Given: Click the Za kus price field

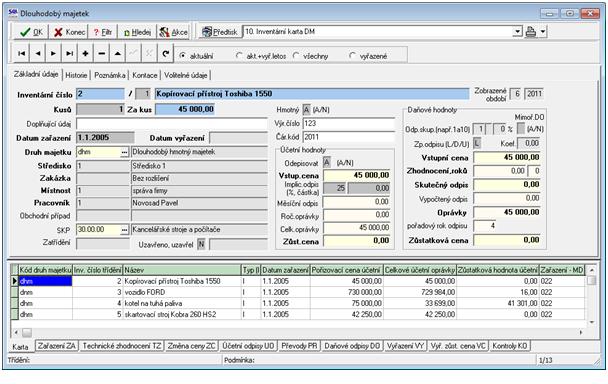Looking at the screenshot, I should 185,109.
